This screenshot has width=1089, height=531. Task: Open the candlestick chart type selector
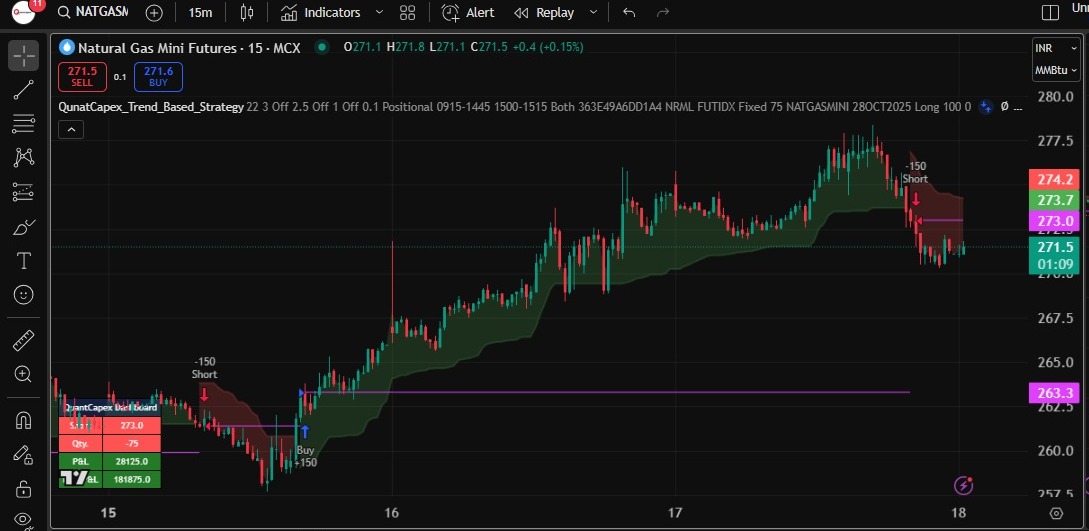[x=247, y=12]
